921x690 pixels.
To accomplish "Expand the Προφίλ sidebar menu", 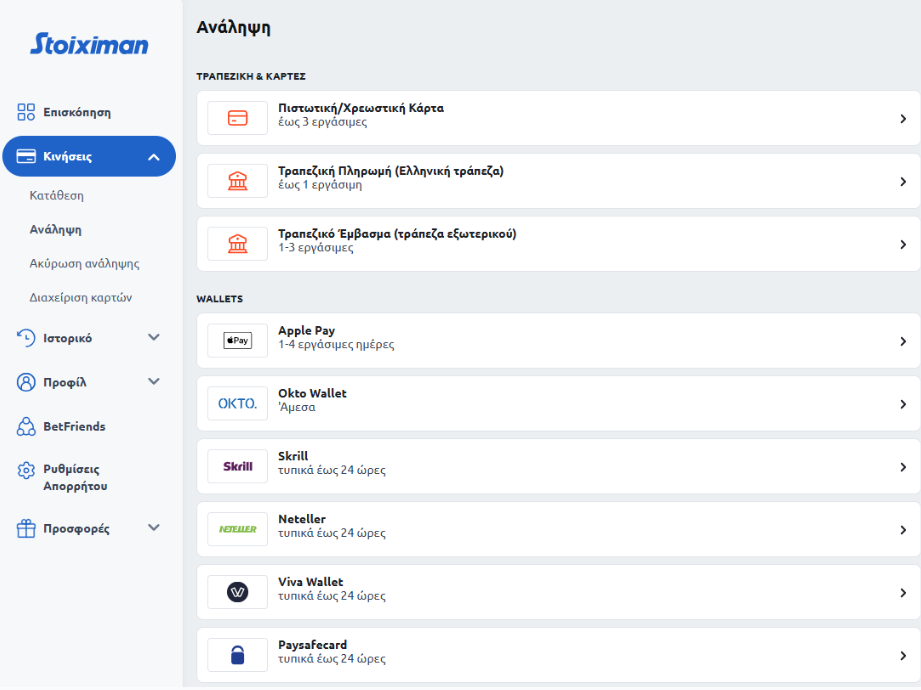I will (x=153, y=382).
